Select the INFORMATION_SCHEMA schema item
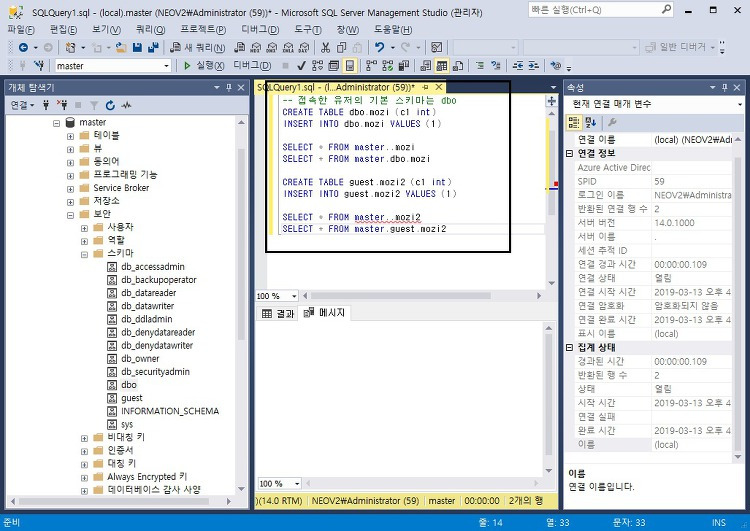The width and height of the screenshot is (750, 531). (170, 411)
